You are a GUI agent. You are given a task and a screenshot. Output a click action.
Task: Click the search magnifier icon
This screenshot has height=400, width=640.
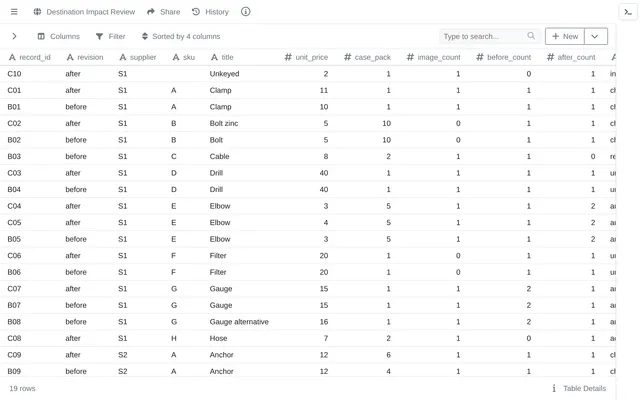click(531, 36)
